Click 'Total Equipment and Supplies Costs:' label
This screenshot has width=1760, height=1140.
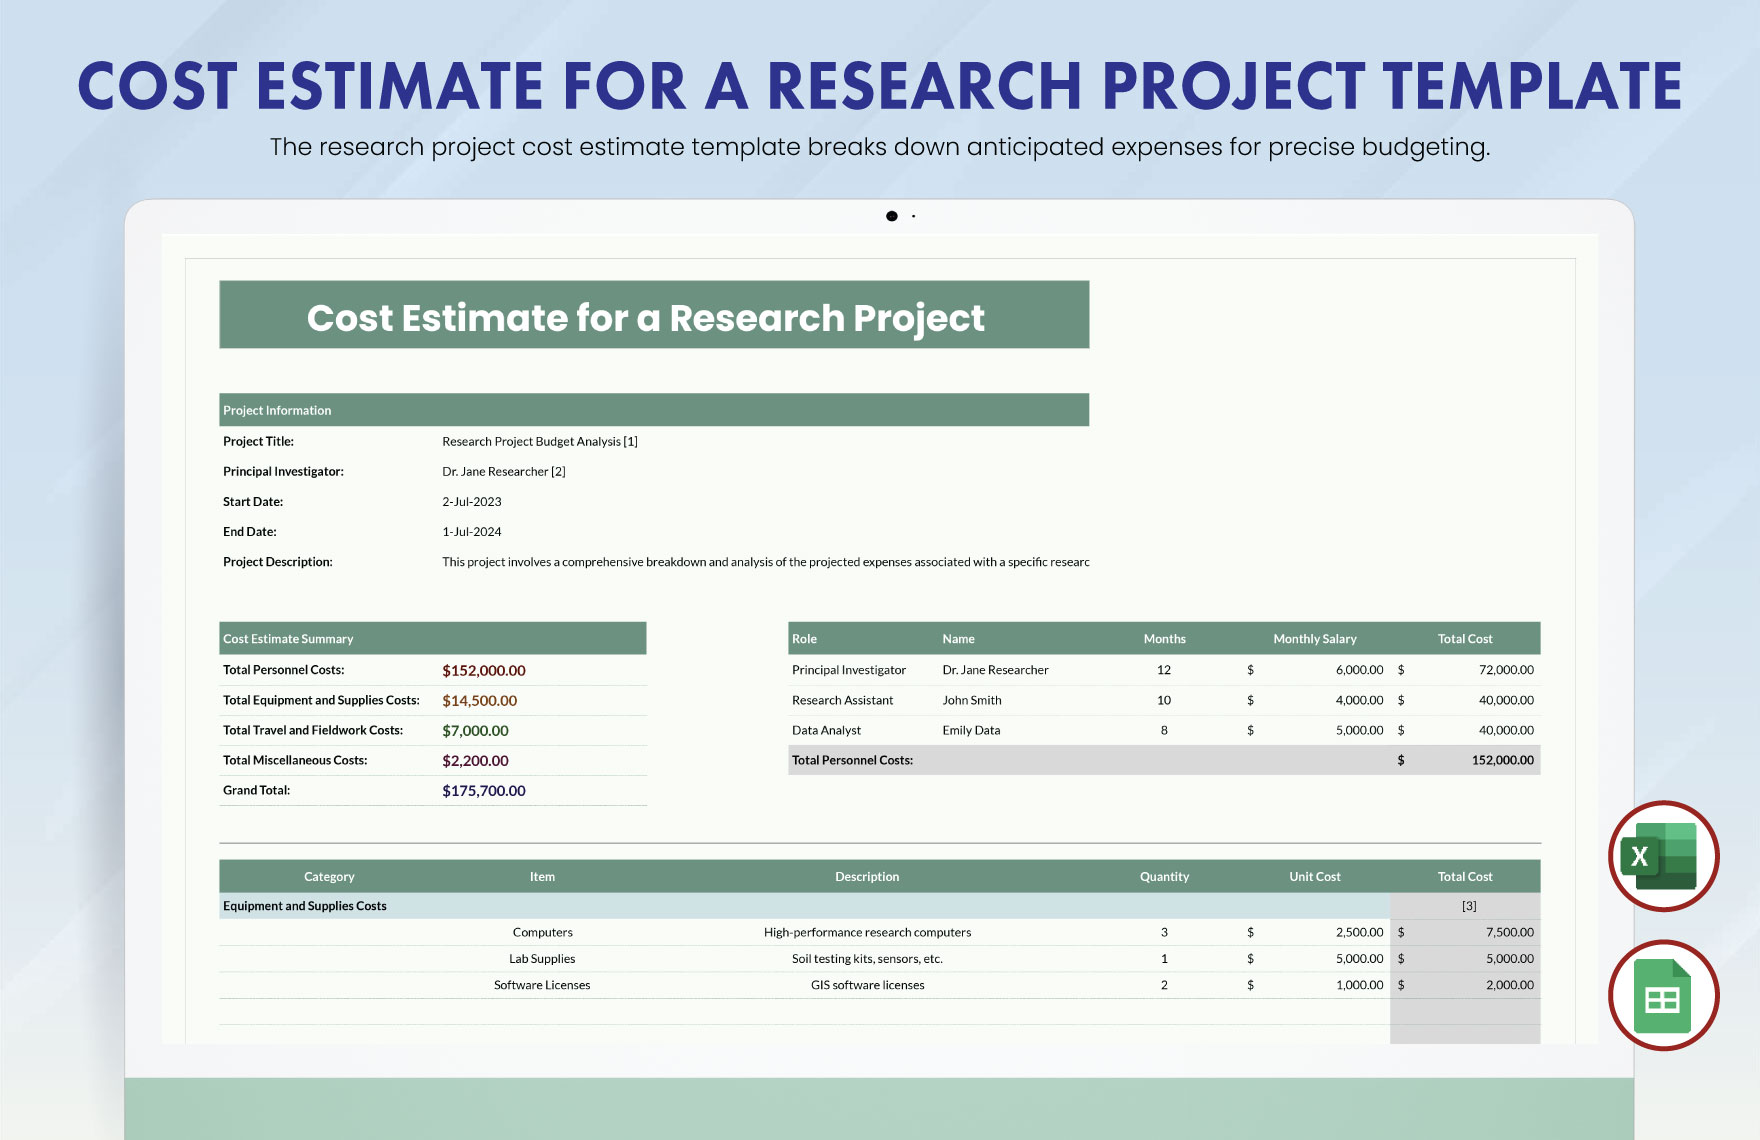[x=321, y=700]
